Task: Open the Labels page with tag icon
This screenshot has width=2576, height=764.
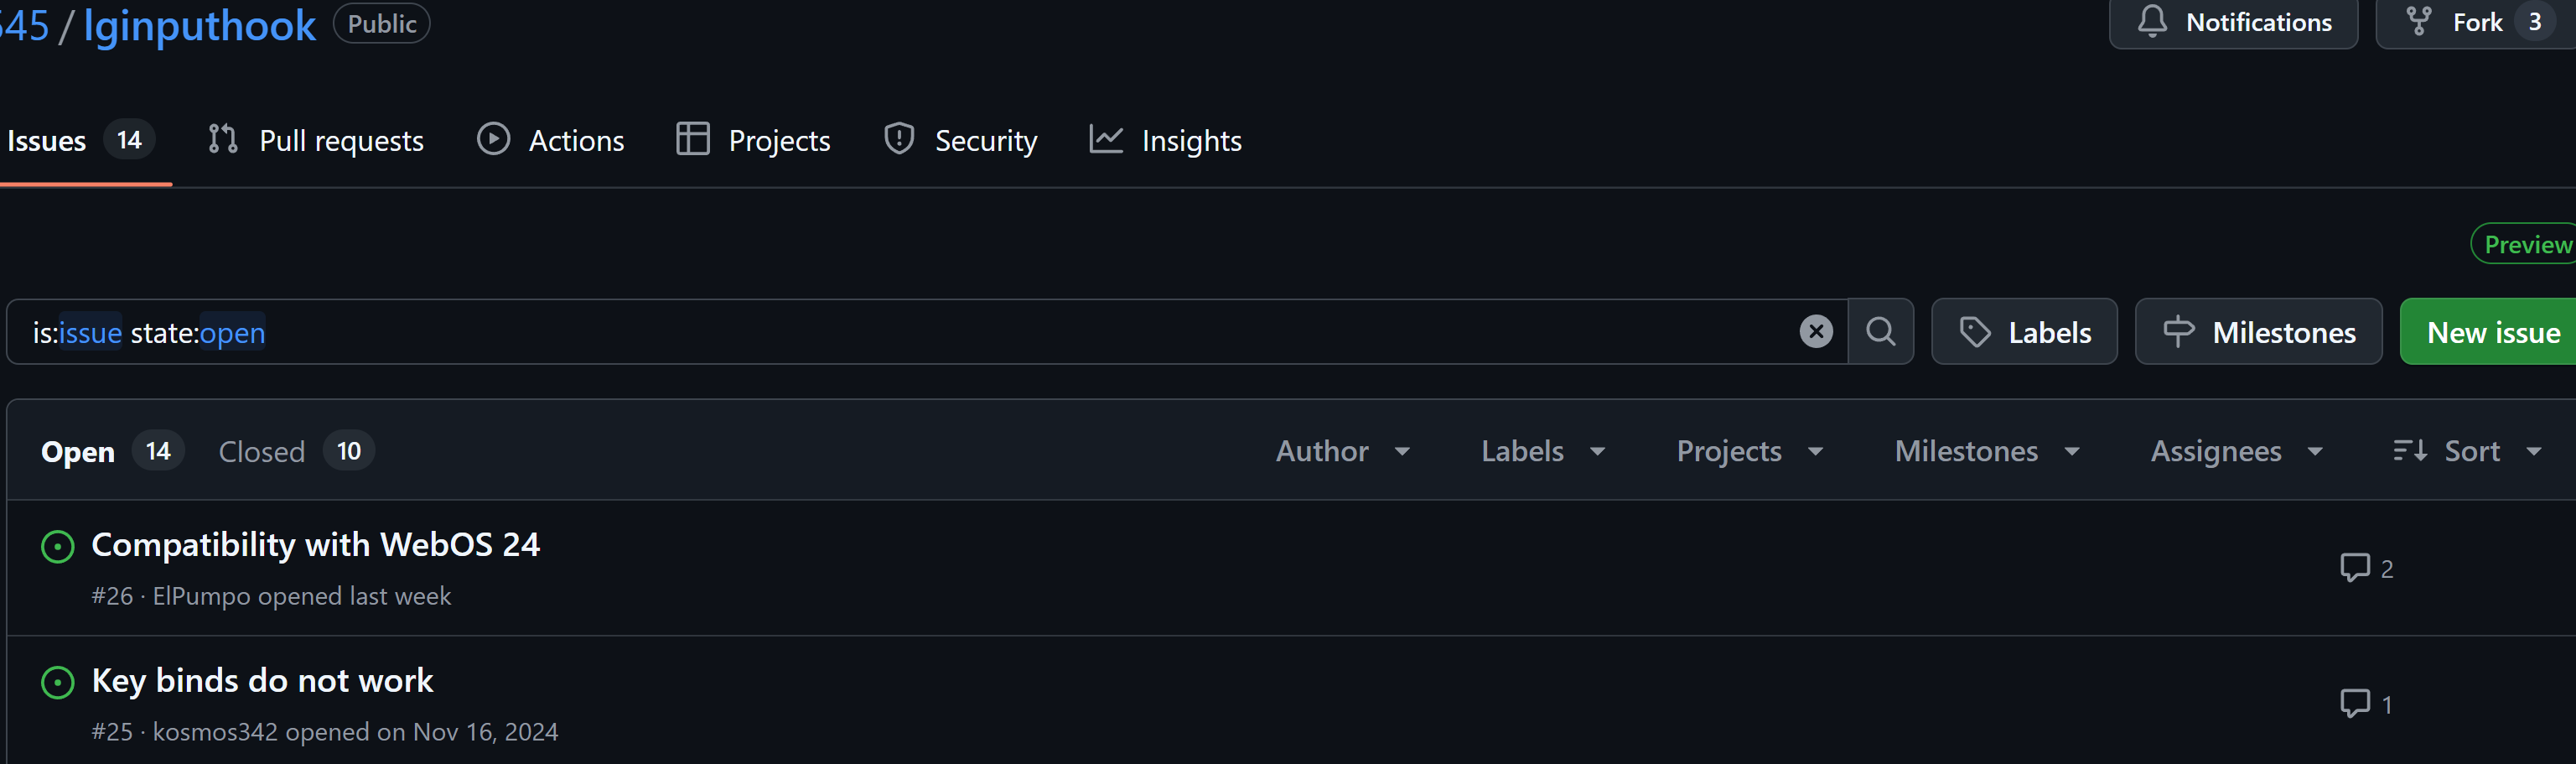Action: click(x=2024, y=332)
